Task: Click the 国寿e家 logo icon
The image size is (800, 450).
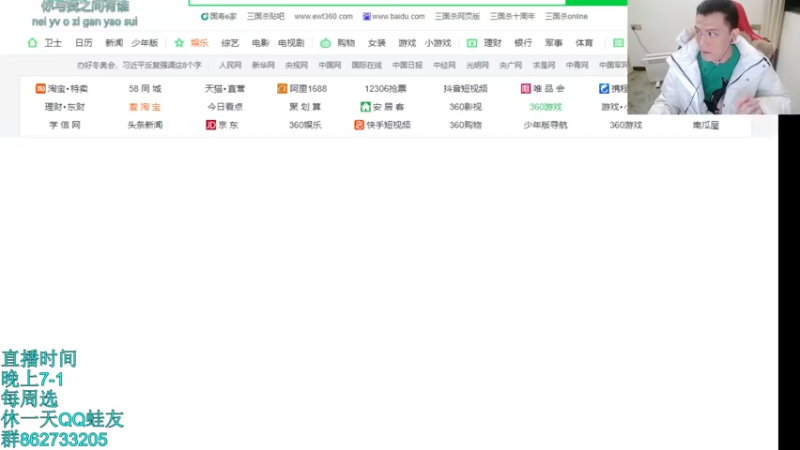Action: (204, 16)
